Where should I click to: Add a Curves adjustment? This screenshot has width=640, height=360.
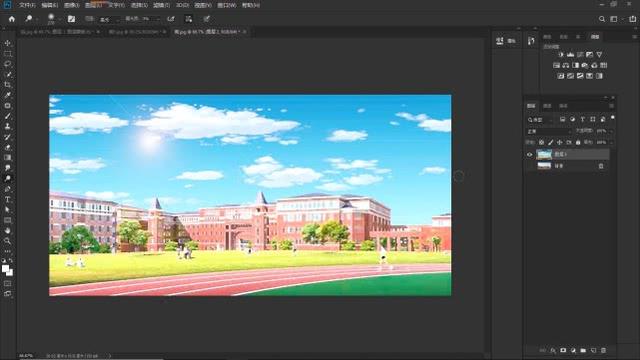click(580, 55)
